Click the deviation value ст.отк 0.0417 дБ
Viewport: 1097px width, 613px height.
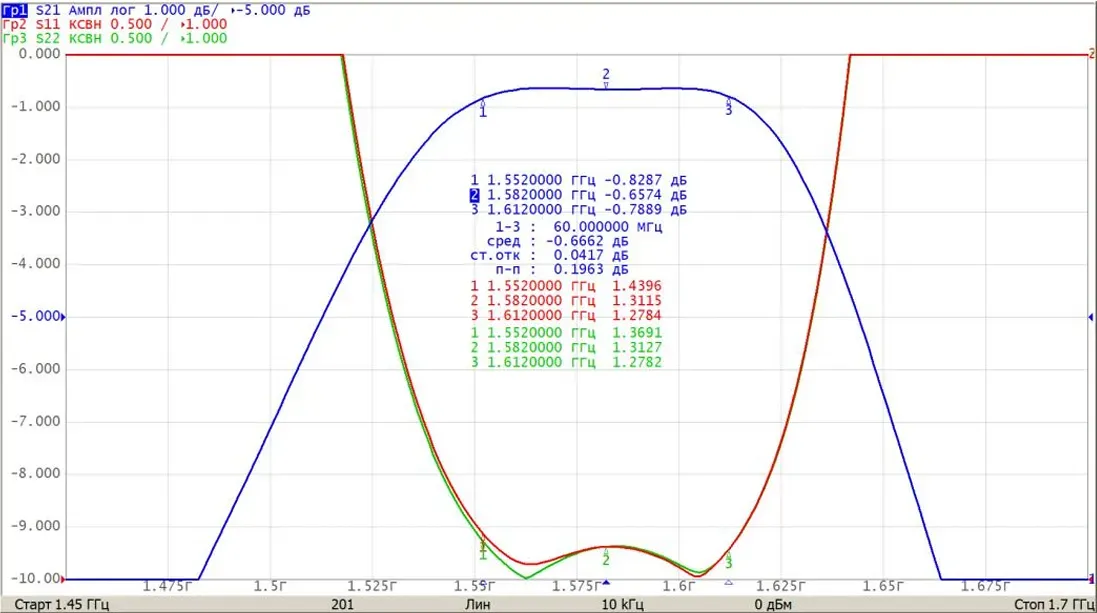[x=549, y=255]
